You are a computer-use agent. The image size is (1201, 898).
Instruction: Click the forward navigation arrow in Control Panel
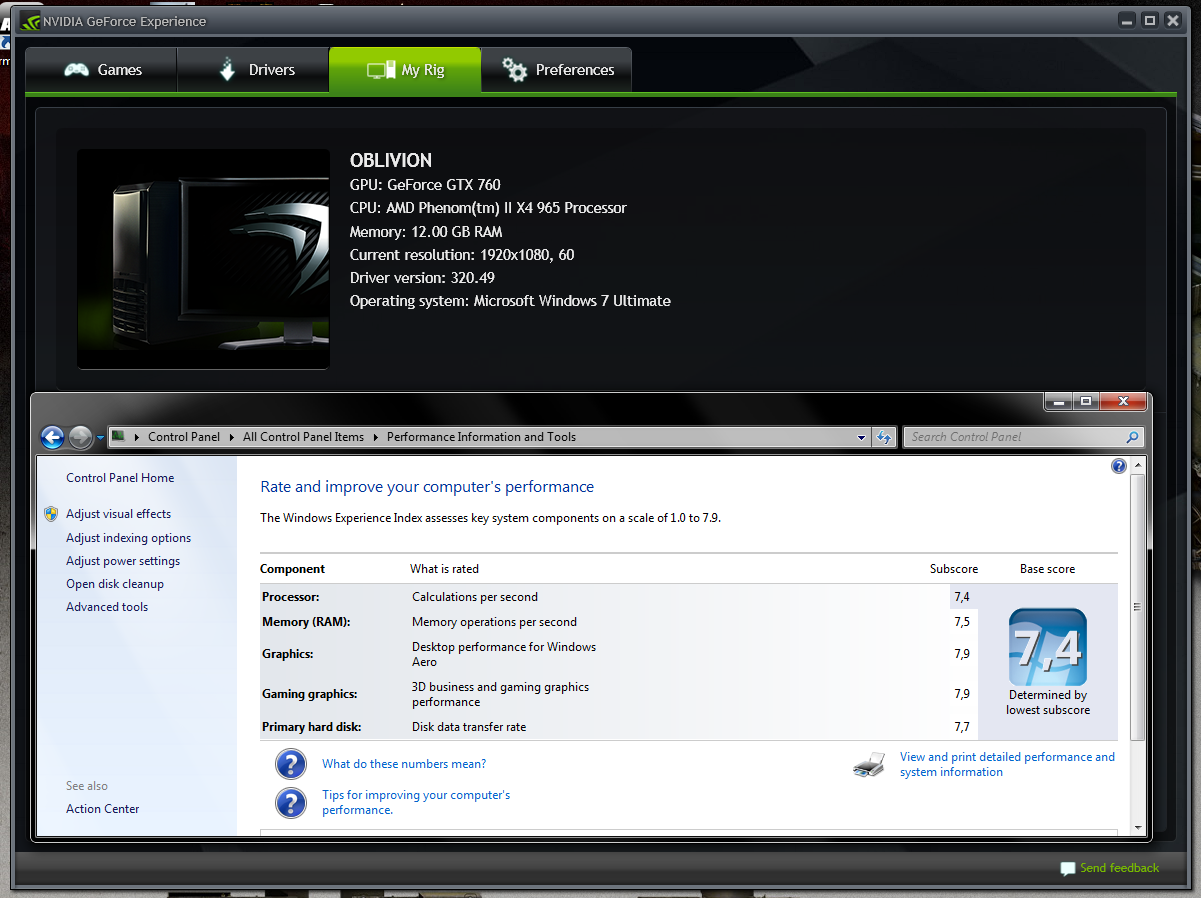[x=81, y=437]
